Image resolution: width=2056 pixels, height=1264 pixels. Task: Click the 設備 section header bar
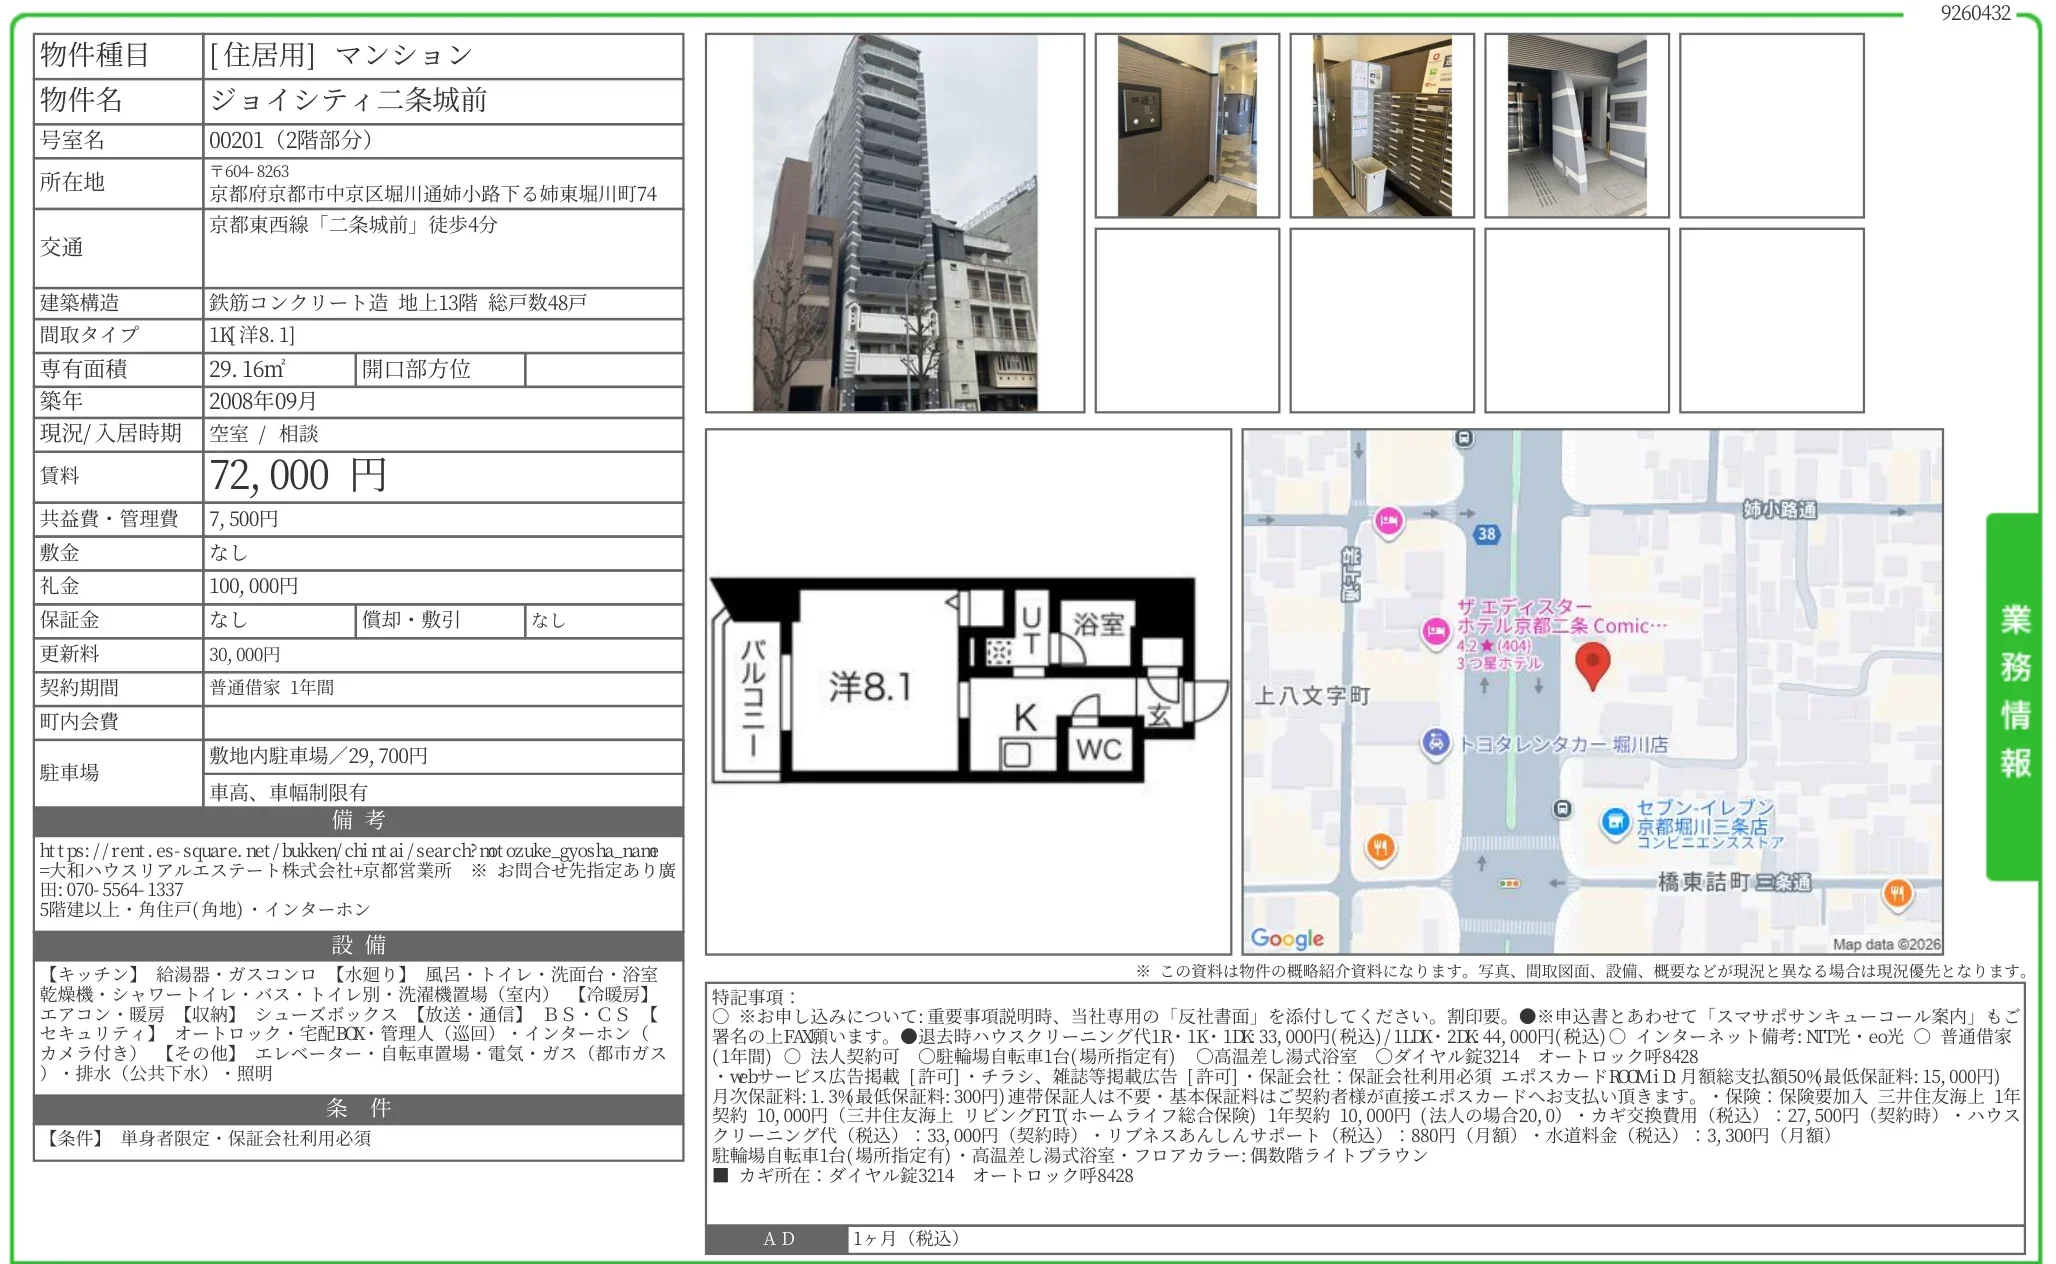[x=358, y=945]
